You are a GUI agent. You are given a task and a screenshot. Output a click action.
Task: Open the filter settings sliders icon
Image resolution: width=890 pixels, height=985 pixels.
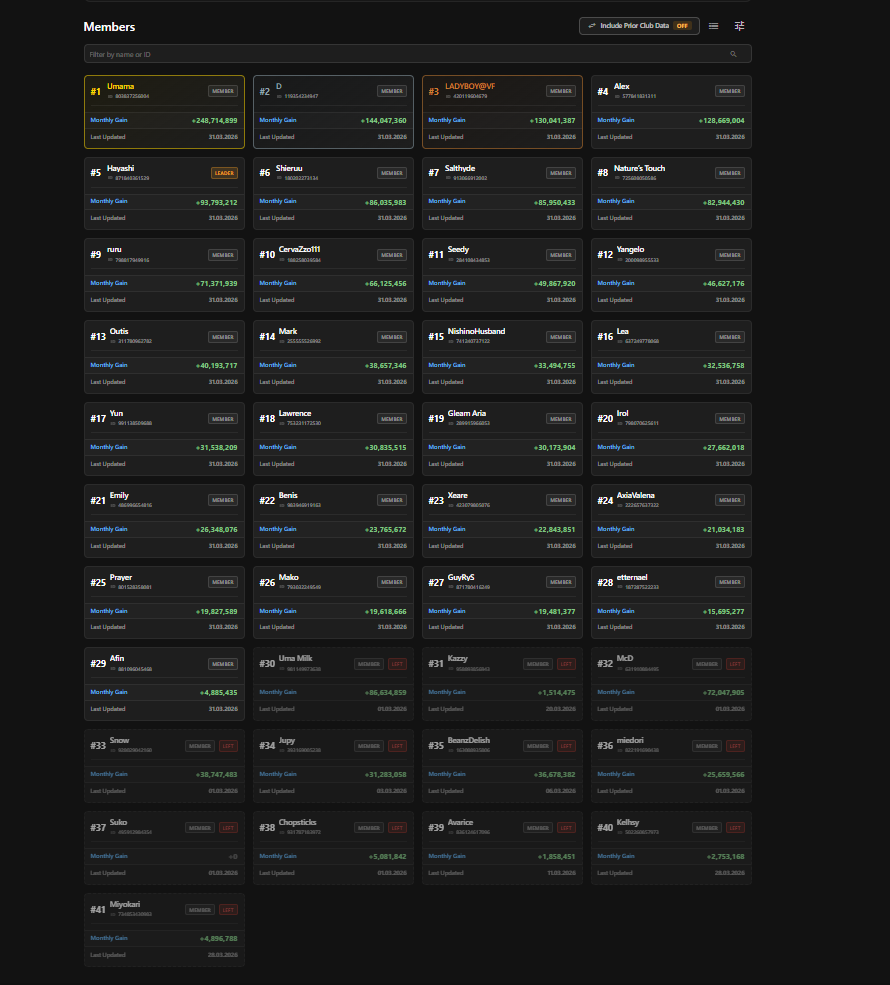[739, 26]
